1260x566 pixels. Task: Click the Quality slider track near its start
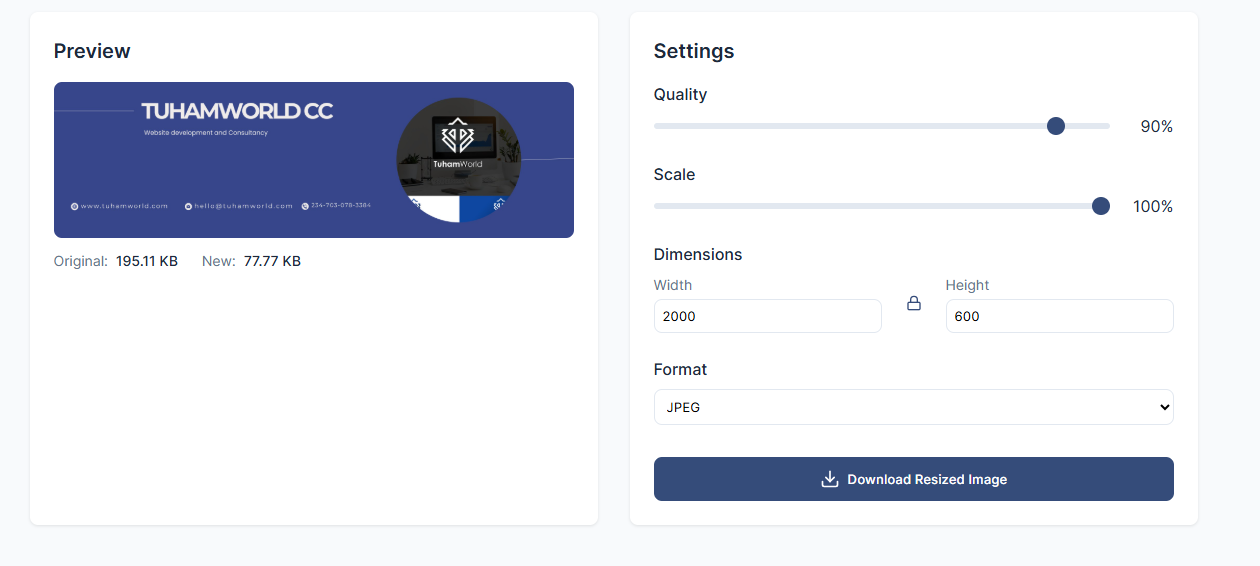(668, 126)
